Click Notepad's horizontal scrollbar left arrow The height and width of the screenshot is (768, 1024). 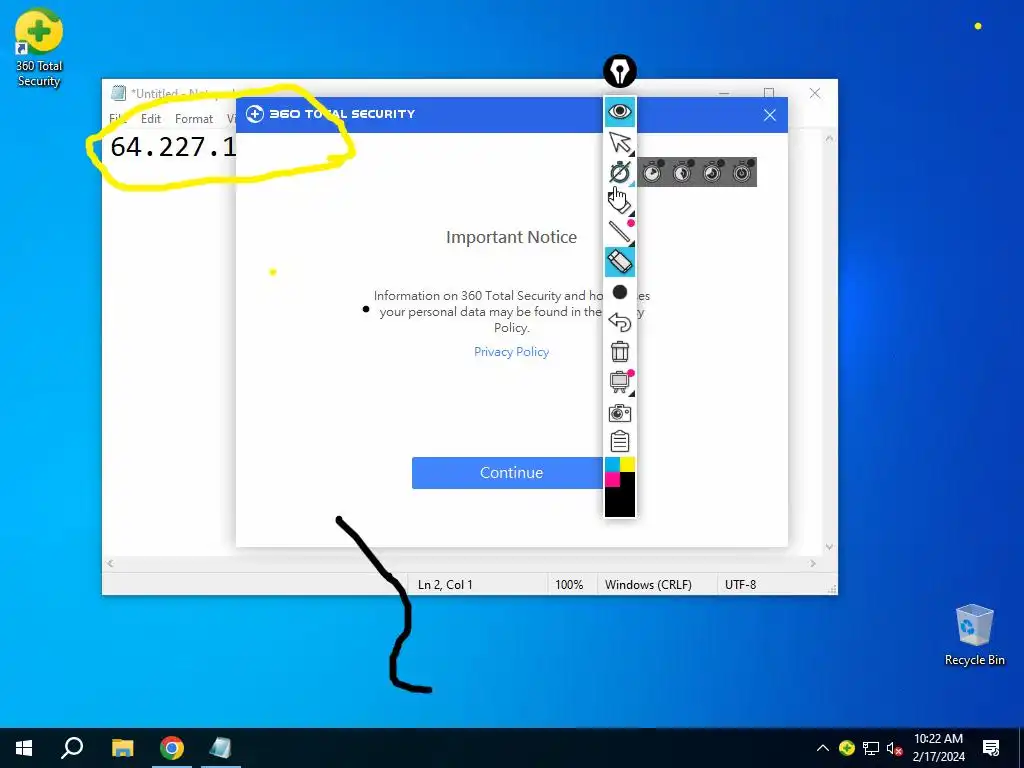[x=110, y=563]
